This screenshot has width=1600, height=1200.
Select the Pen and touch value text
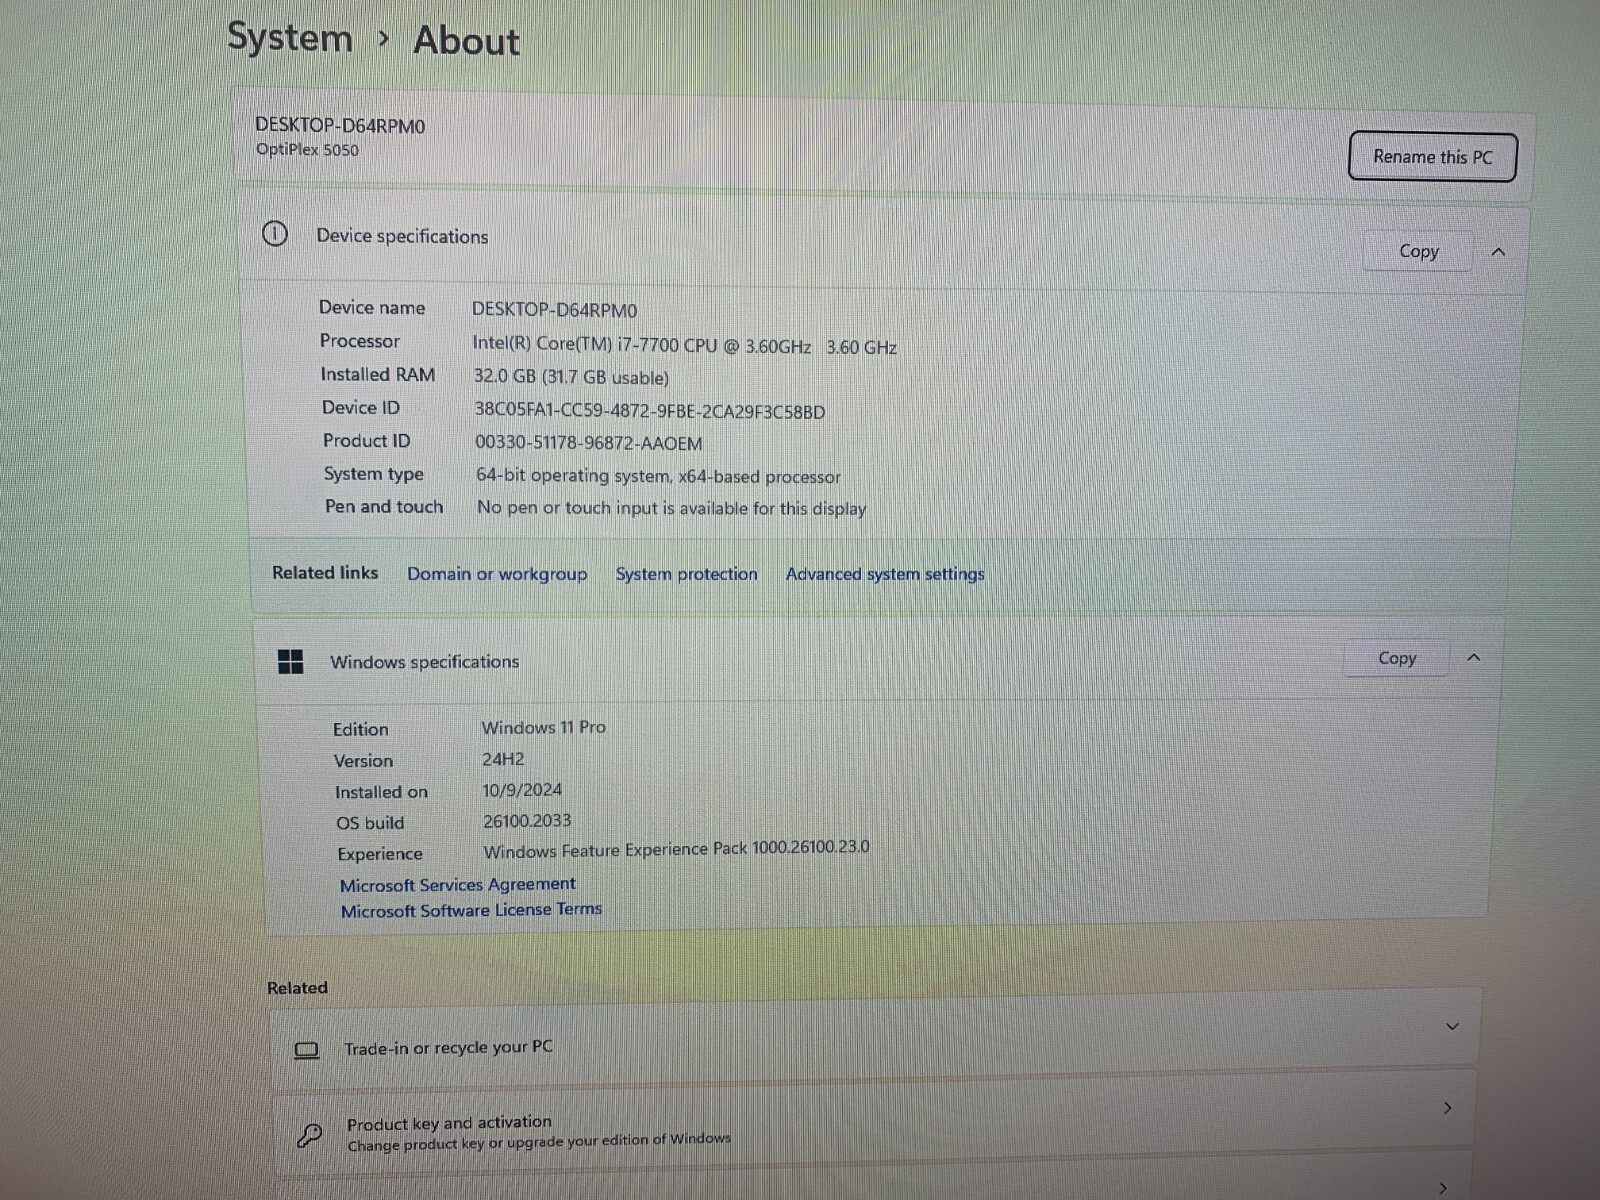click(x=671, y=508)
